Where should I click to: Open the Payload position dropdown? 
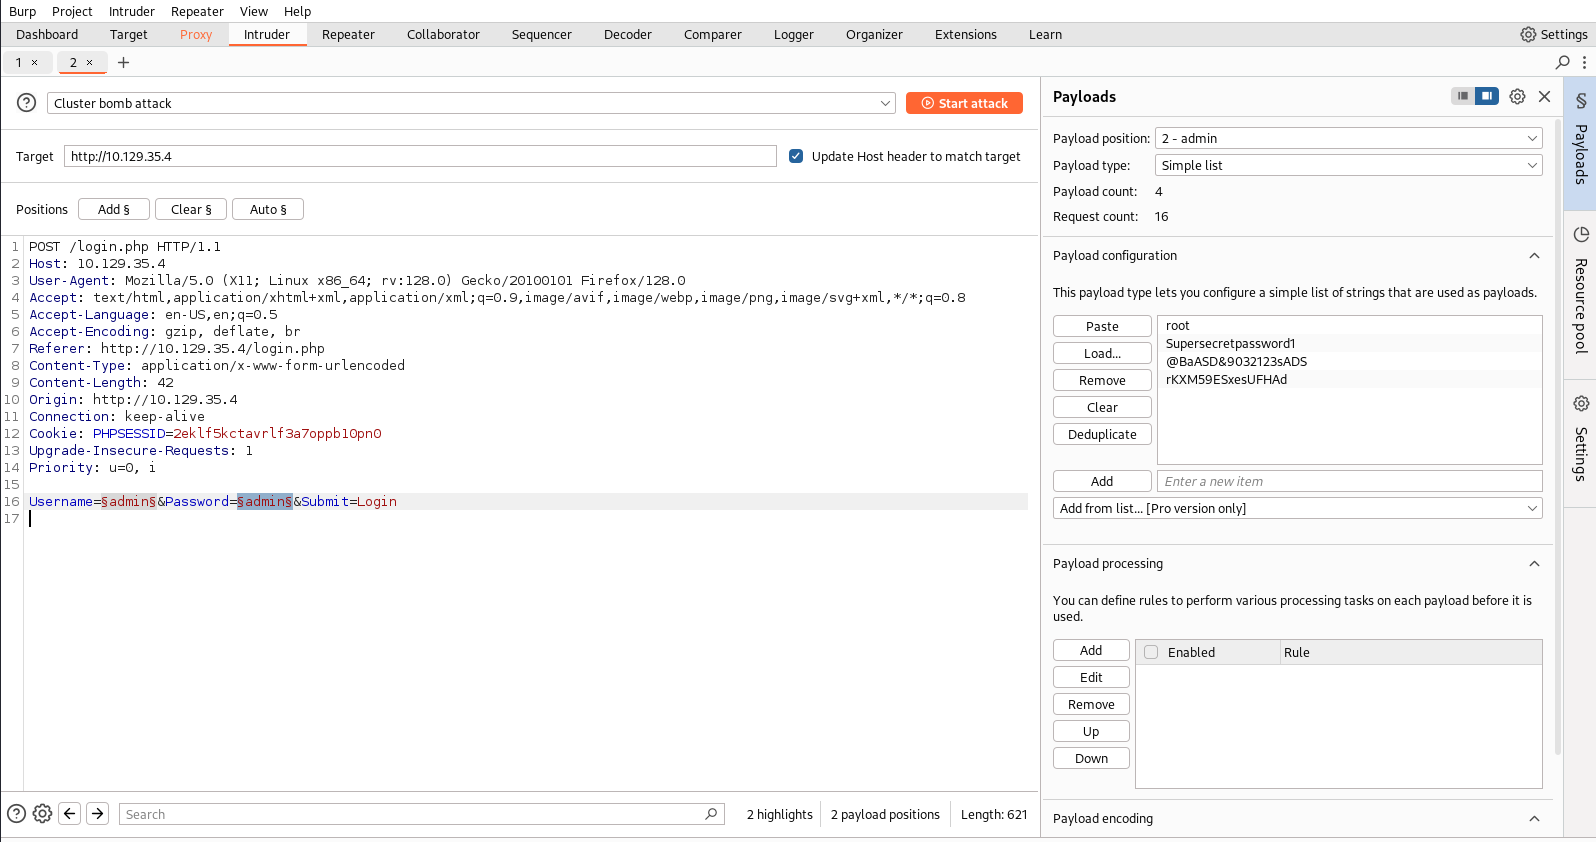click(1348, 138)
